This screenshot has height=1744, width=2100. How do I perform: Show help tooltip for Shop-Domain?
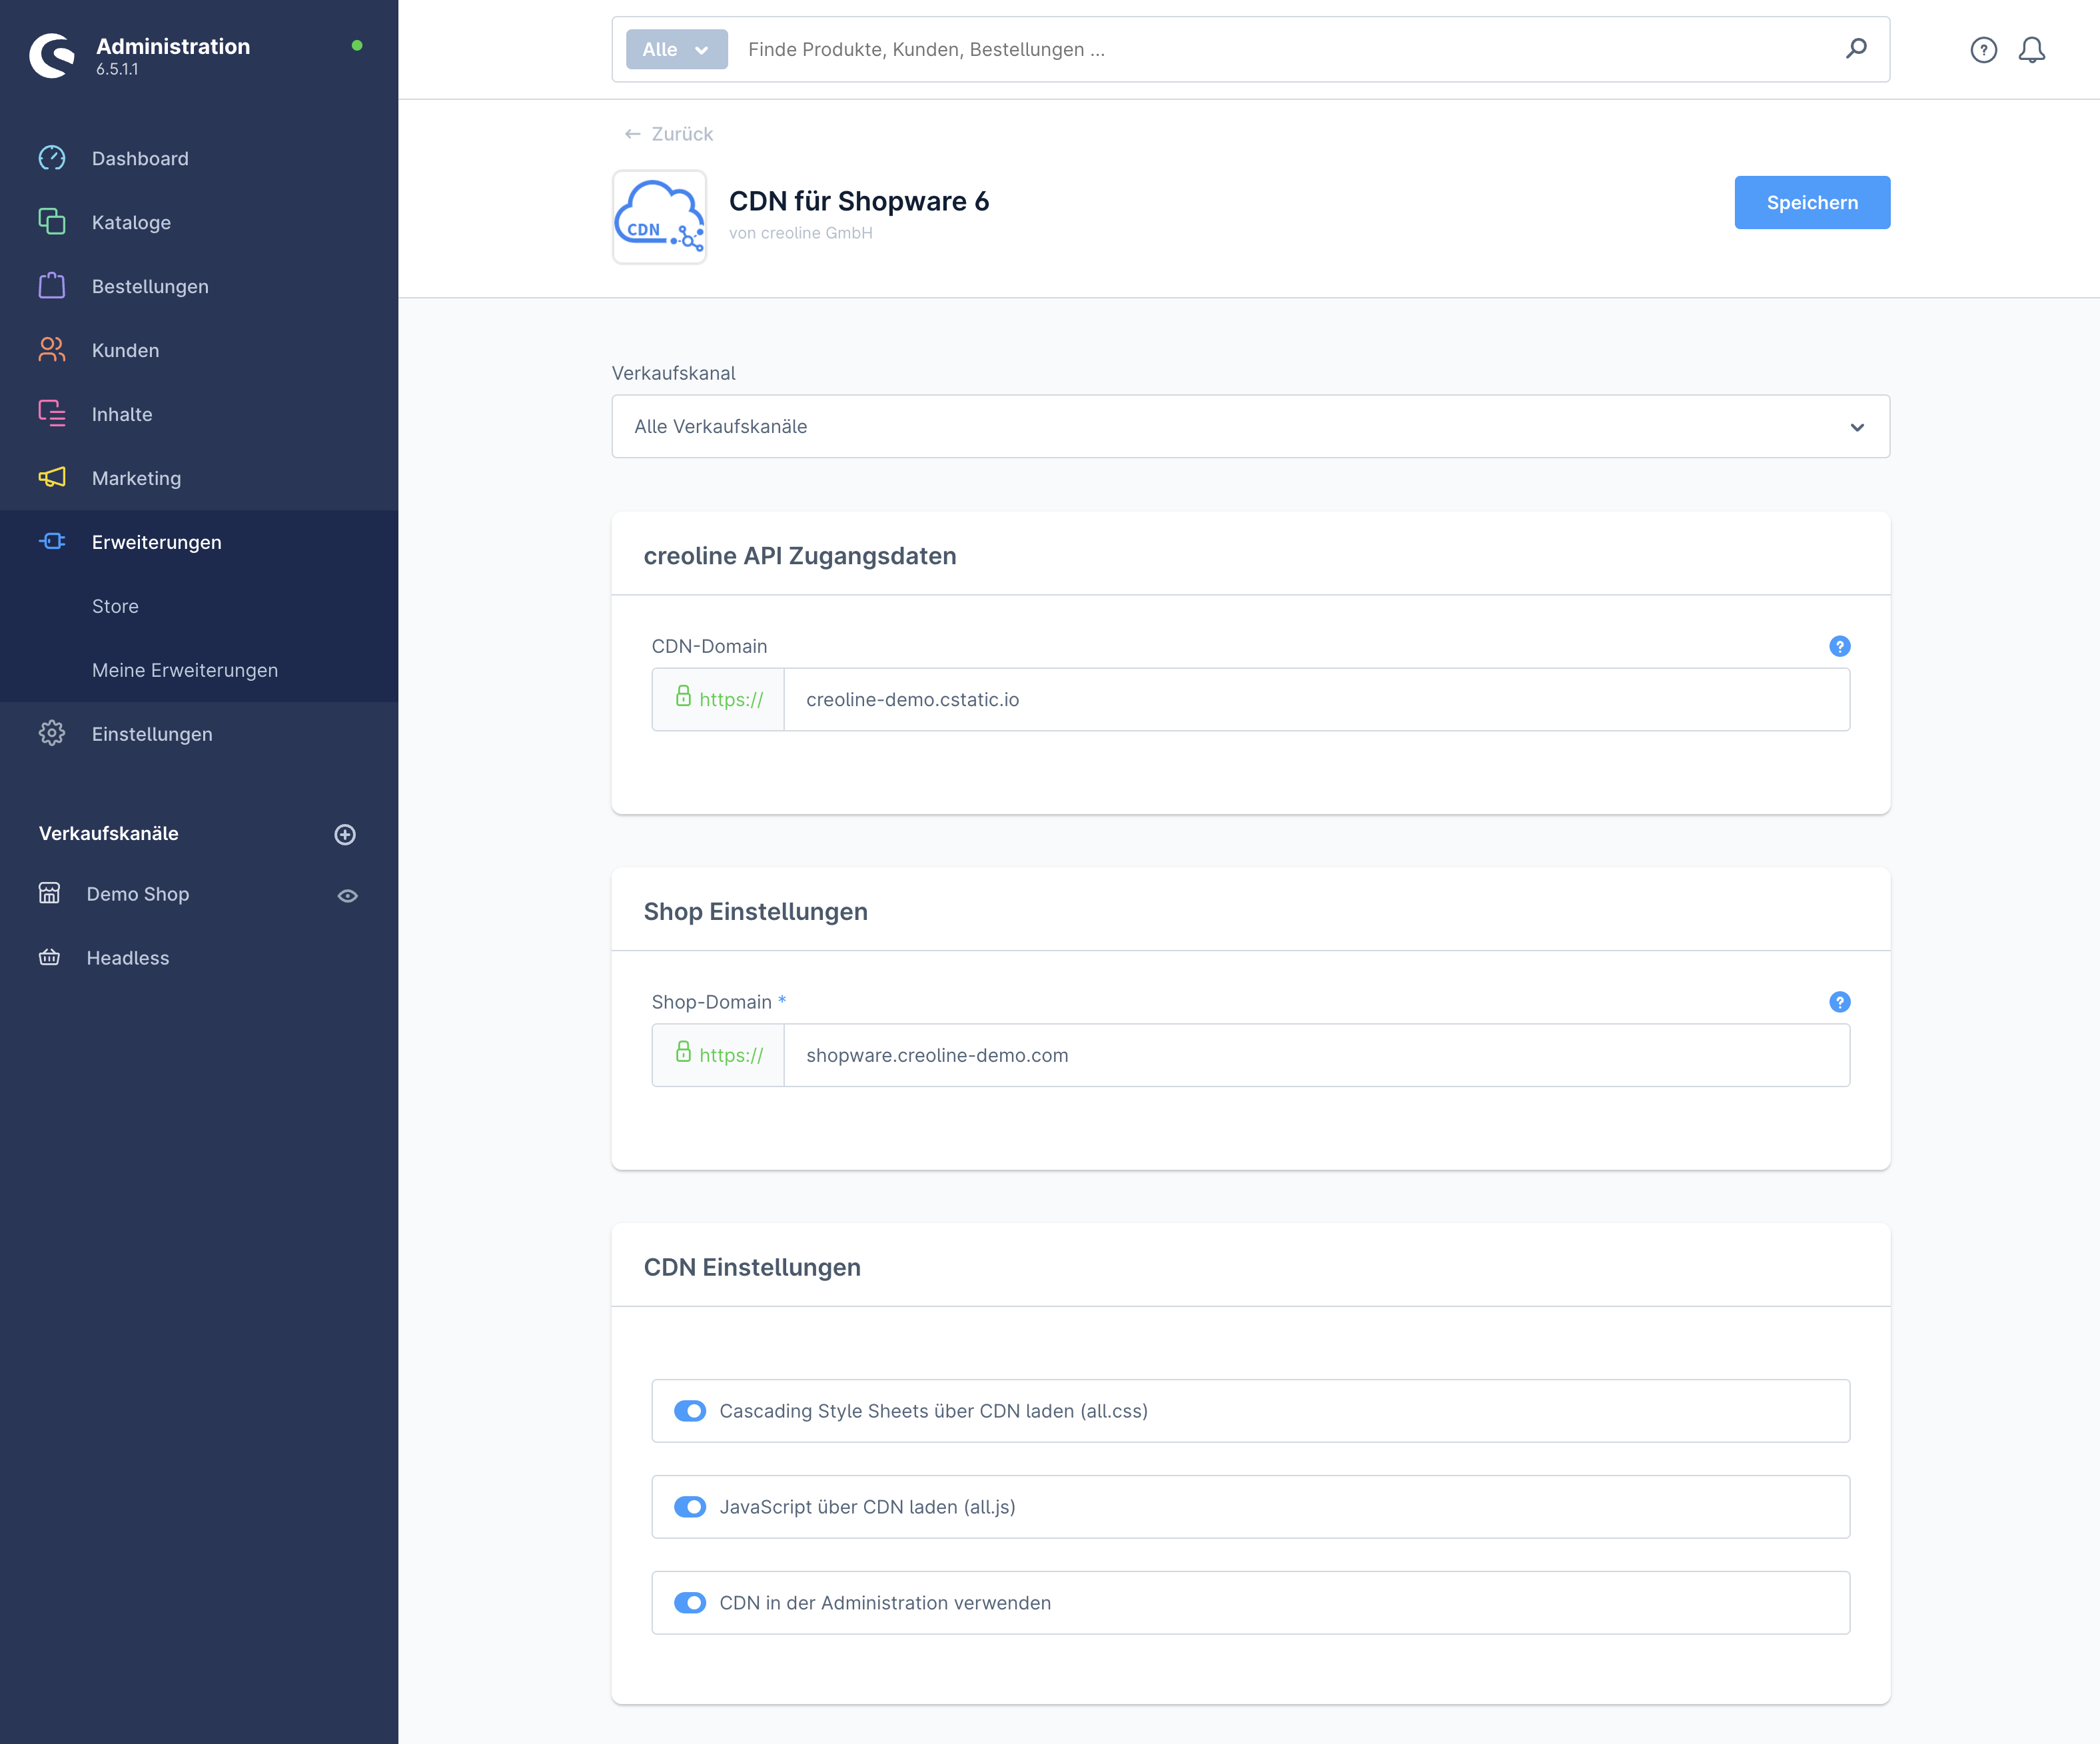pos(1839,1002)
